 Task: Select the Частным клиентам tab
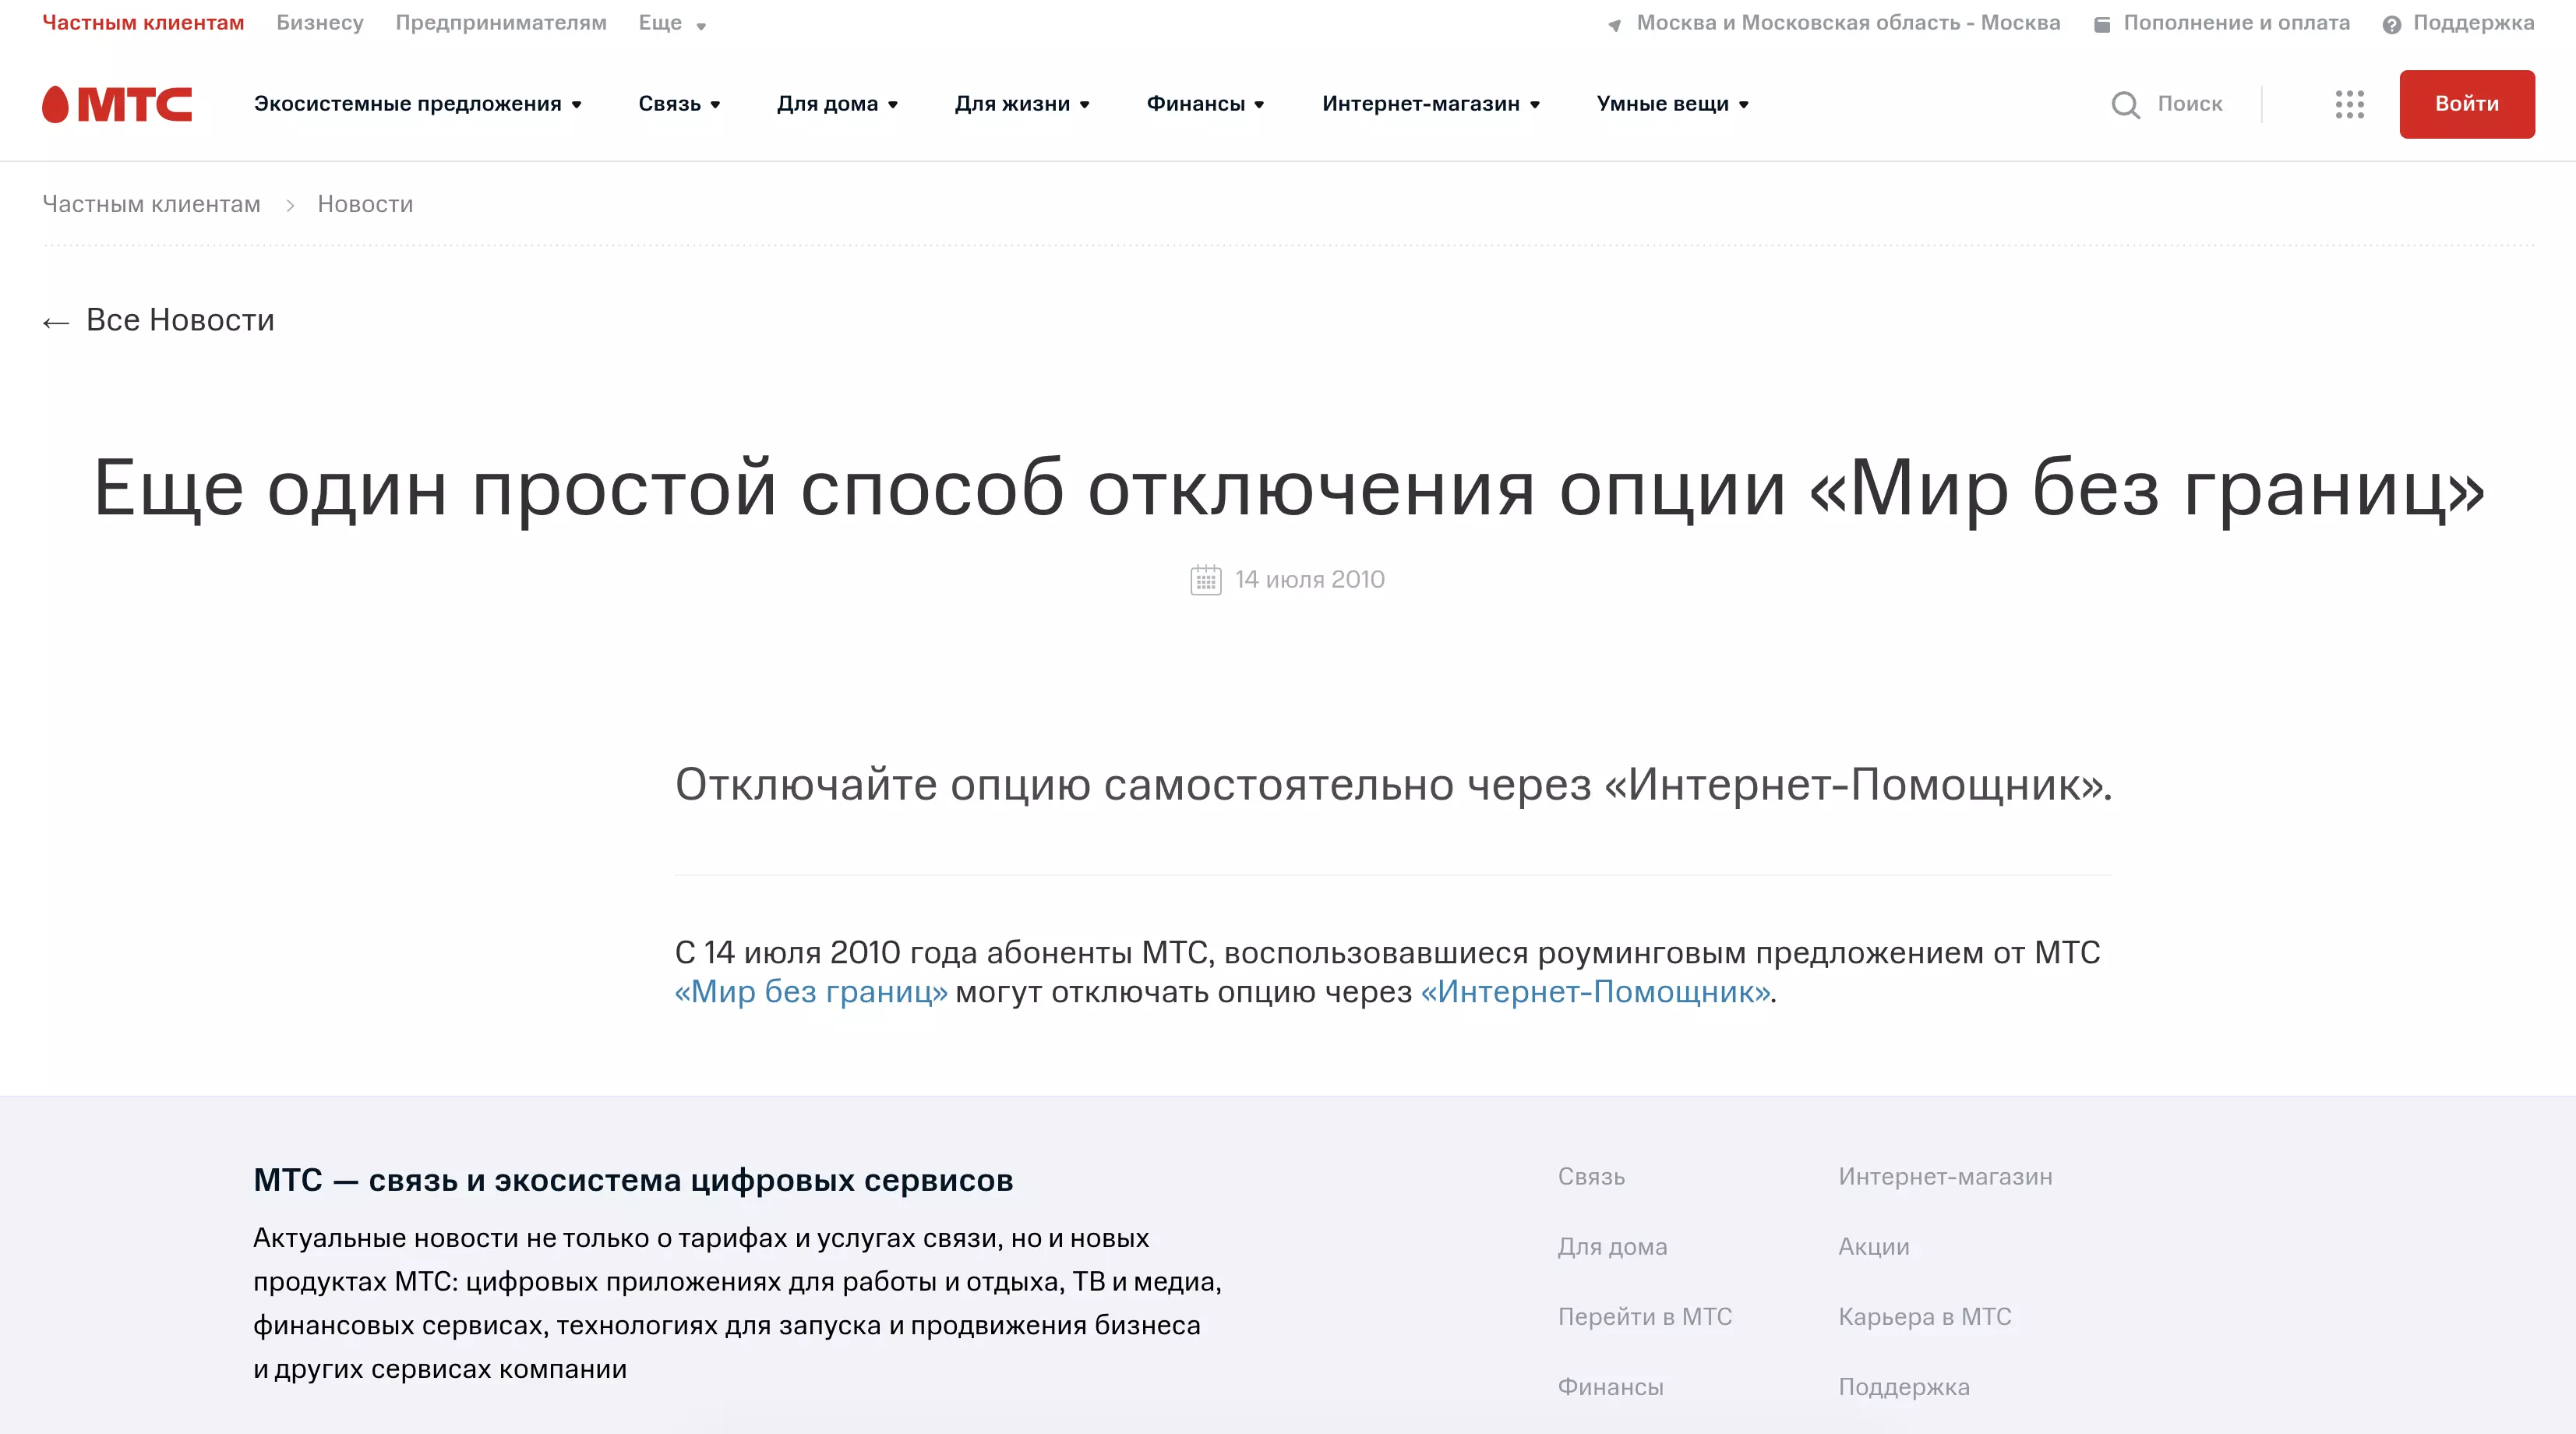pyautogui.click(x=143, y=23)
